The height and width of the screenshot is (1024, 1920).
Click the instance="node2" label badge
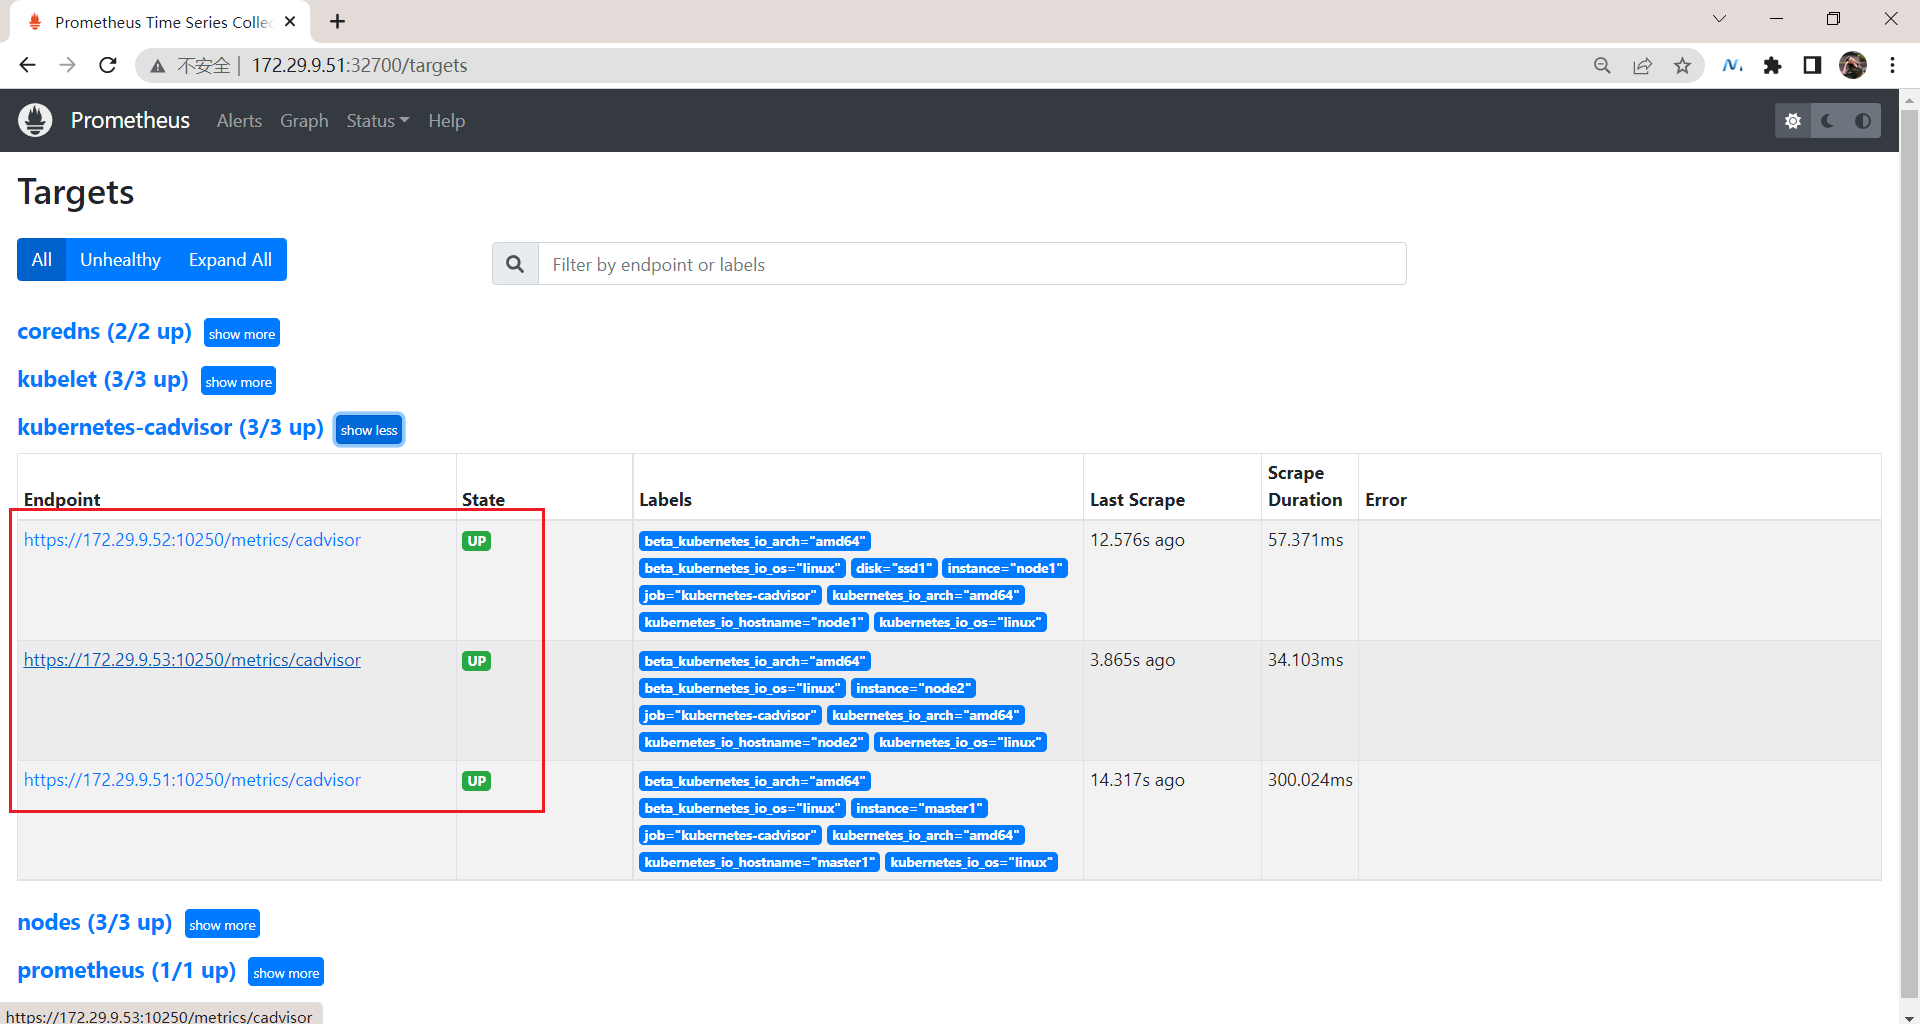click(913, 688)
